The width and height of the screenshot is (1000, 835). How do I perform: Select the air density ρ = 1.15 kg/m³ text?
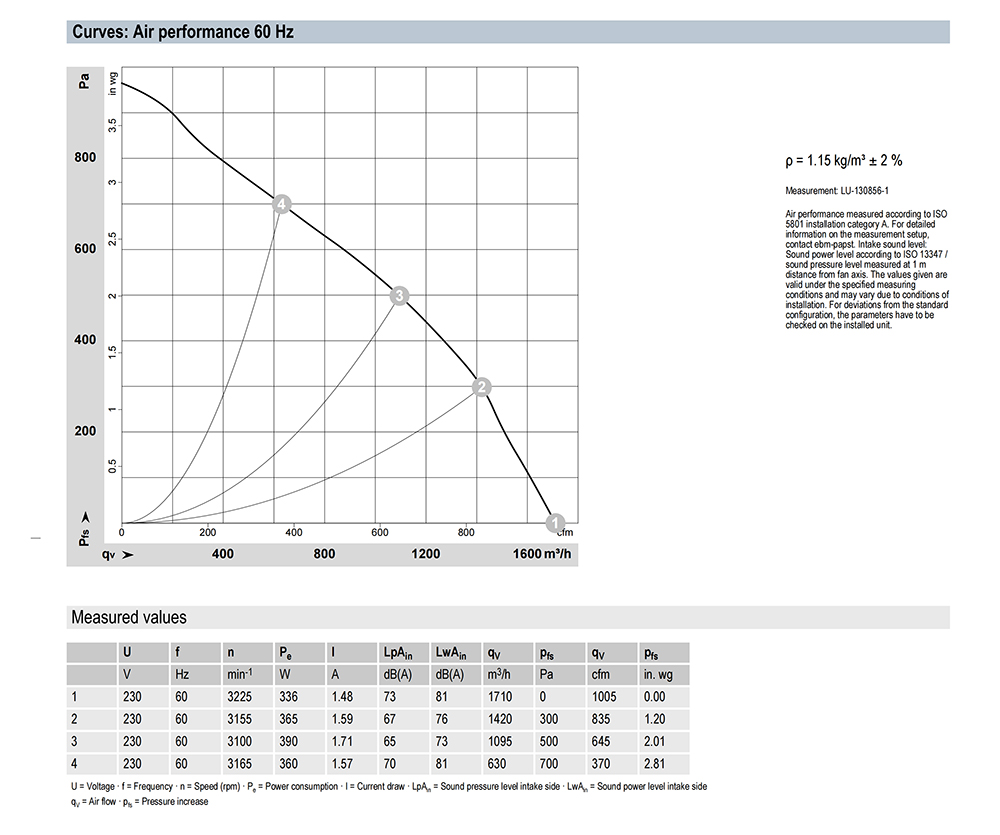pos(844,160)
